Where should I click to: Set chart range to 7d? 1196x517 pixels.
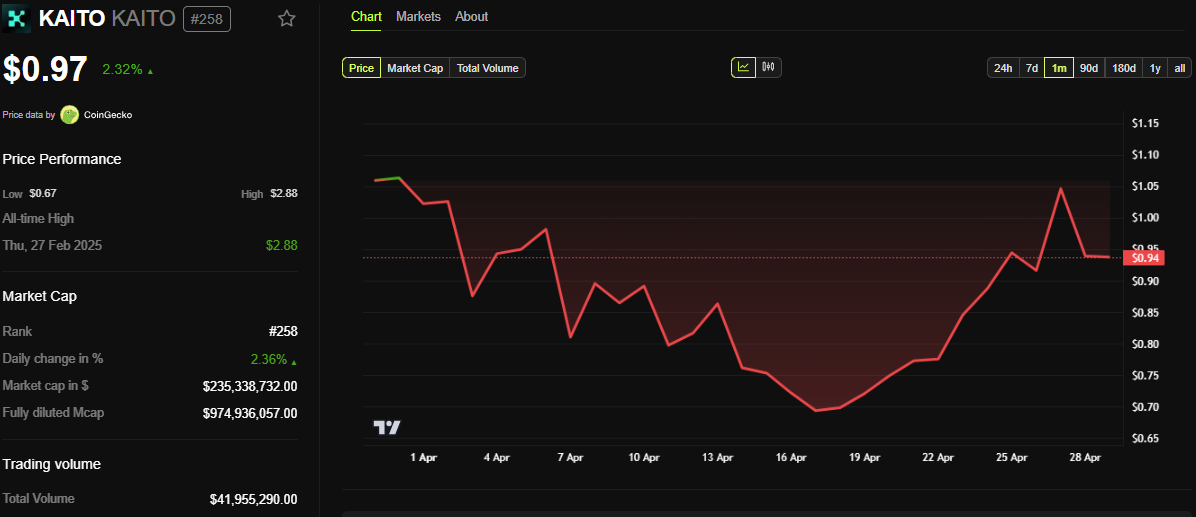pyautogui.click(x=1031, y=68)
